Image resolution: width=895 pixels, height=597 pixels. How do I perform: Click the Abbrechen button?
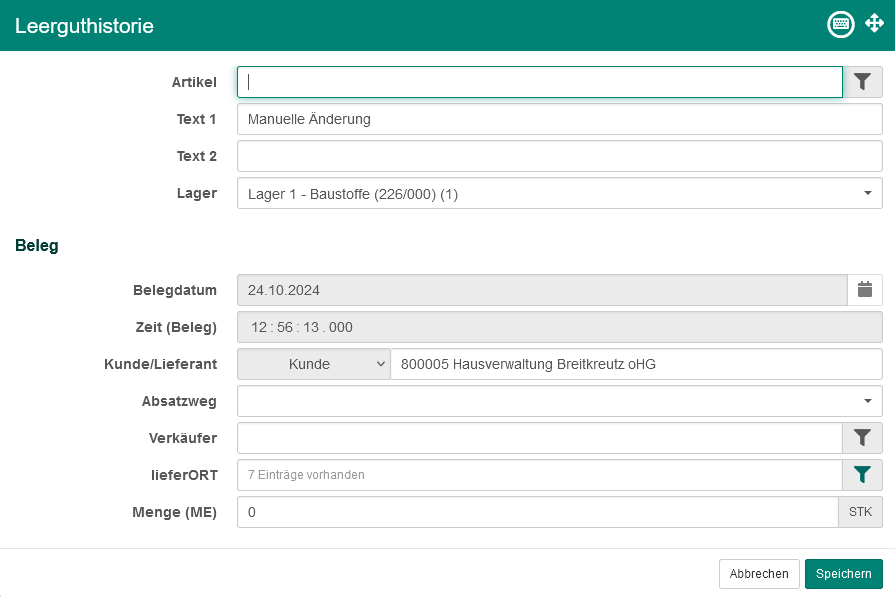pyautogui.click(x=759, y=574)
